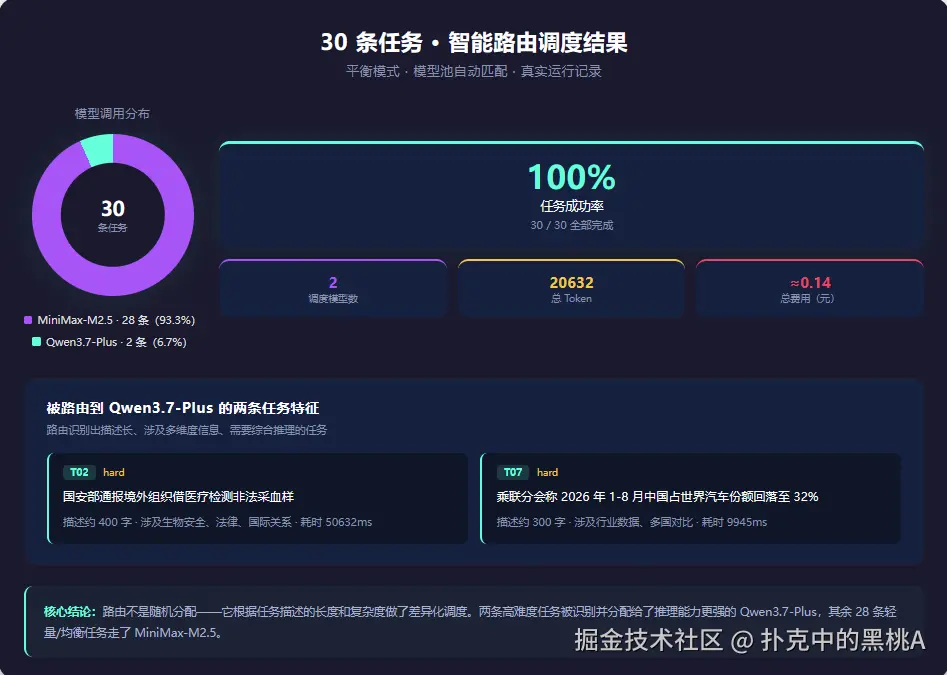Click the "总费用（元）" label

pyautogui.click(x=807, y=298)
